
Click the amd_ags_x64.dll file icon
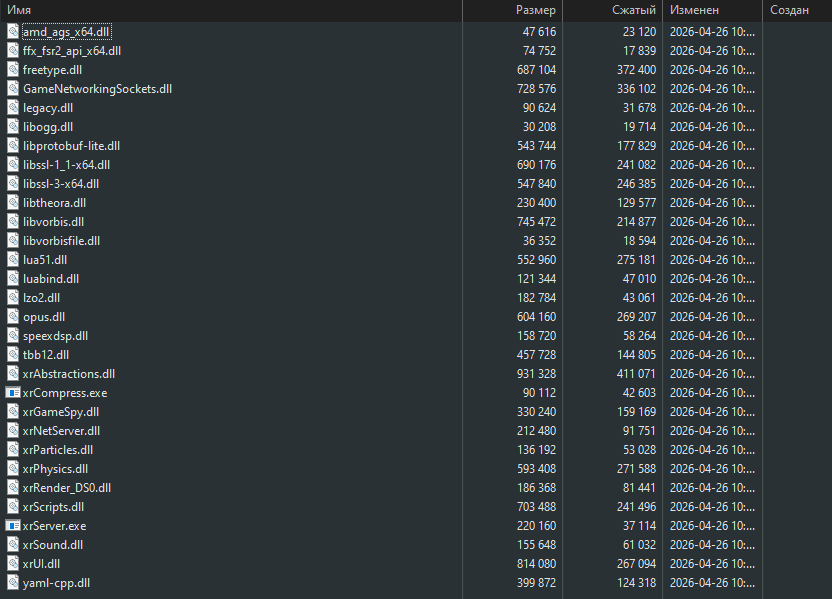click(x=13, y=32)
